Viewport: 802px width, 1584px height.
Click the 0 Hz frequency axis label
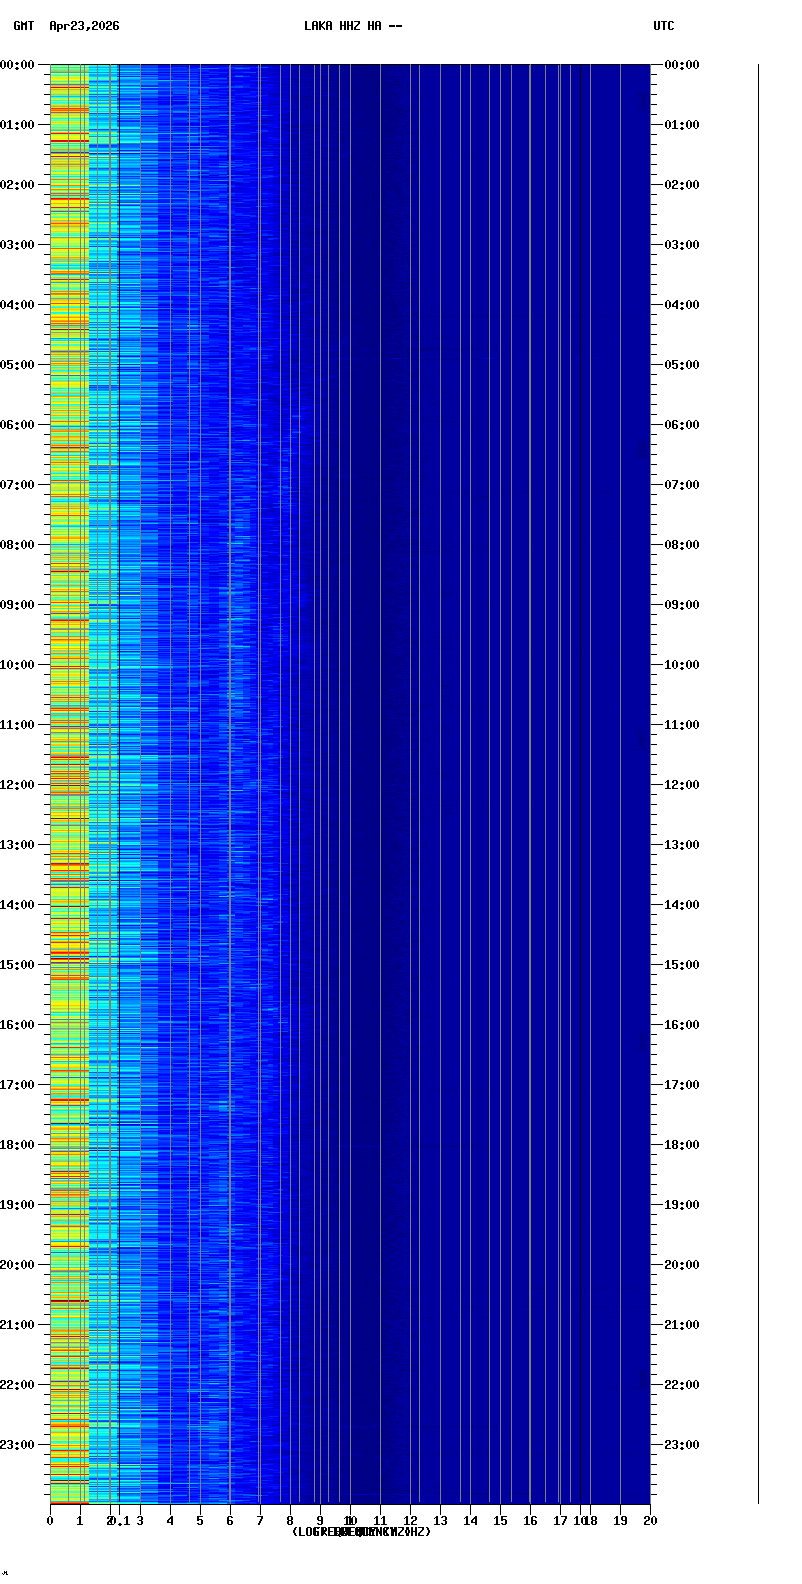point(50,1521)
